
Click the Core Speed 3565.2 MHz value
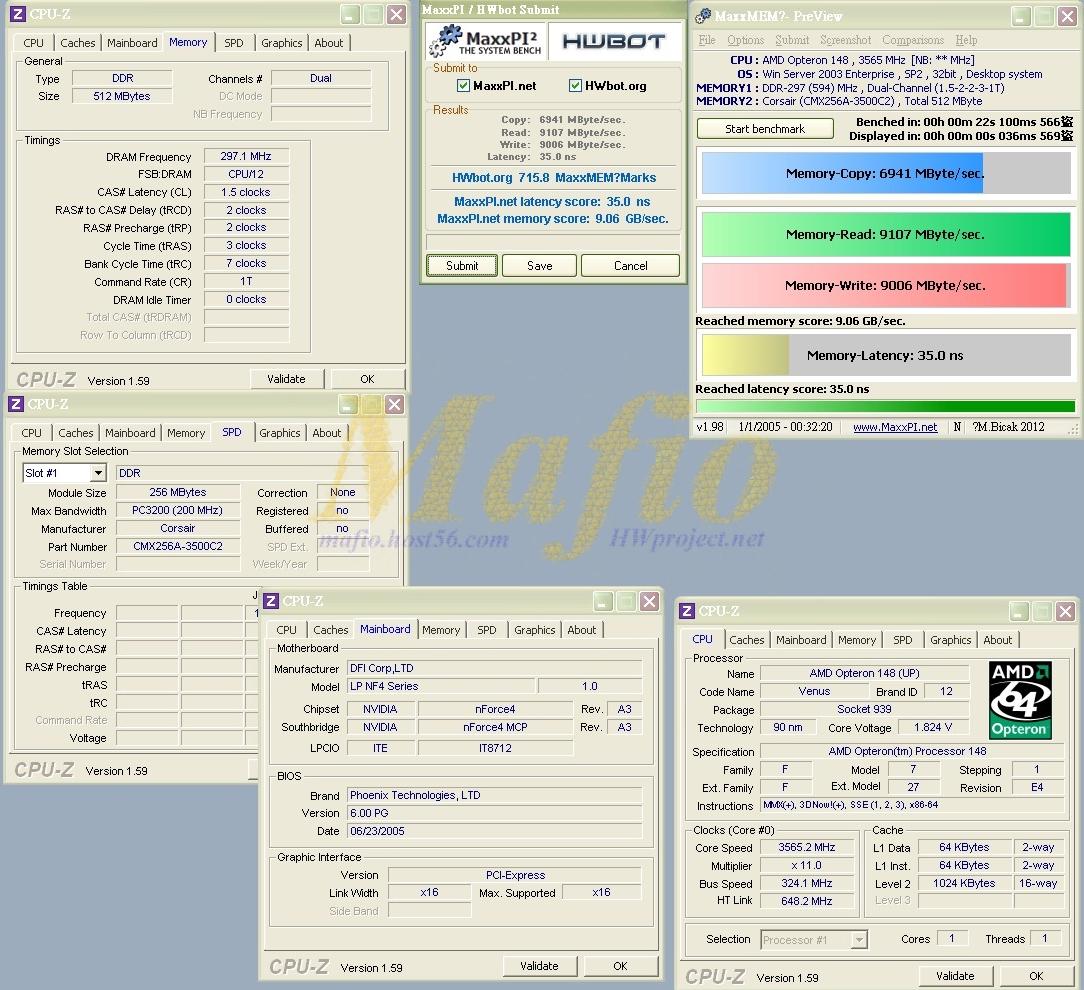[806, 848]
